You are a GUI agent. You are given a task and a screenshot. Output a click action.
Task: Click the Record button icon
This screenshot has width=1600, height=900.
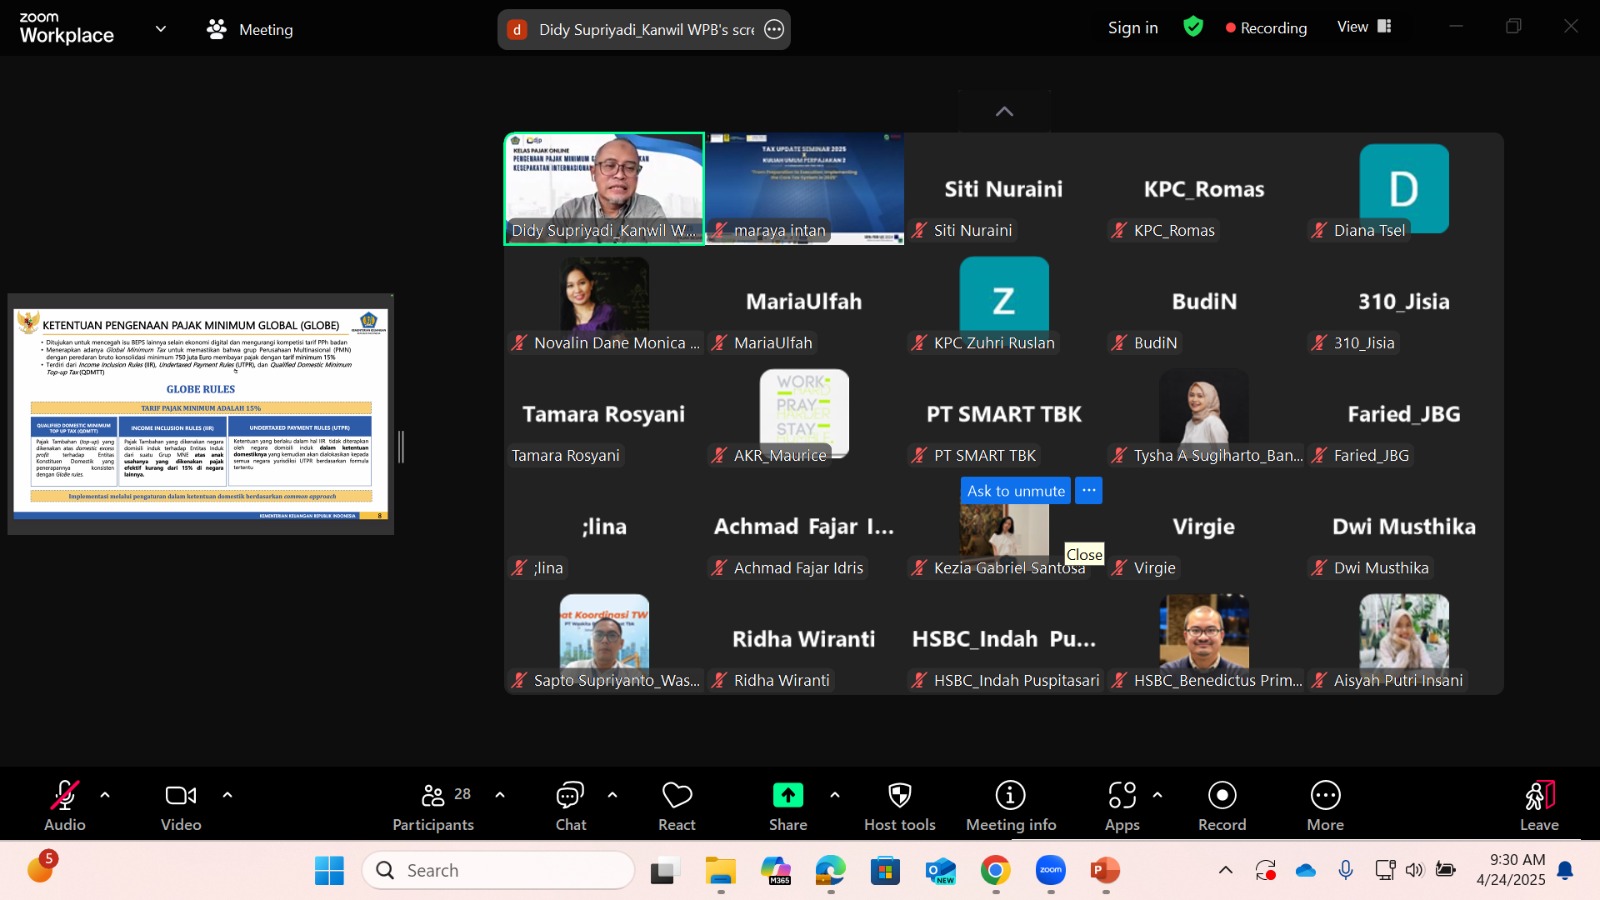tap(1222, 796)
